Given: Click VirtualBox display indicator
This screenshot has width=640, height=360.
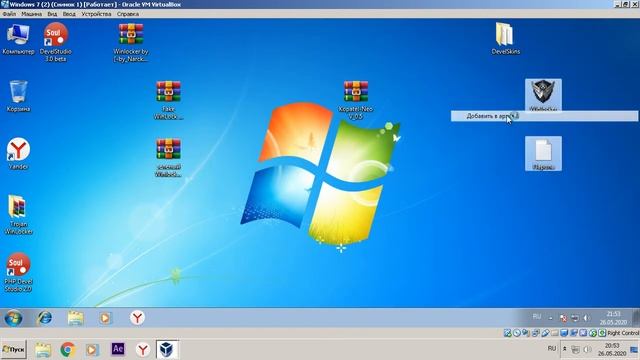Looking at the screenshot, I should click(x=564, y=333).
